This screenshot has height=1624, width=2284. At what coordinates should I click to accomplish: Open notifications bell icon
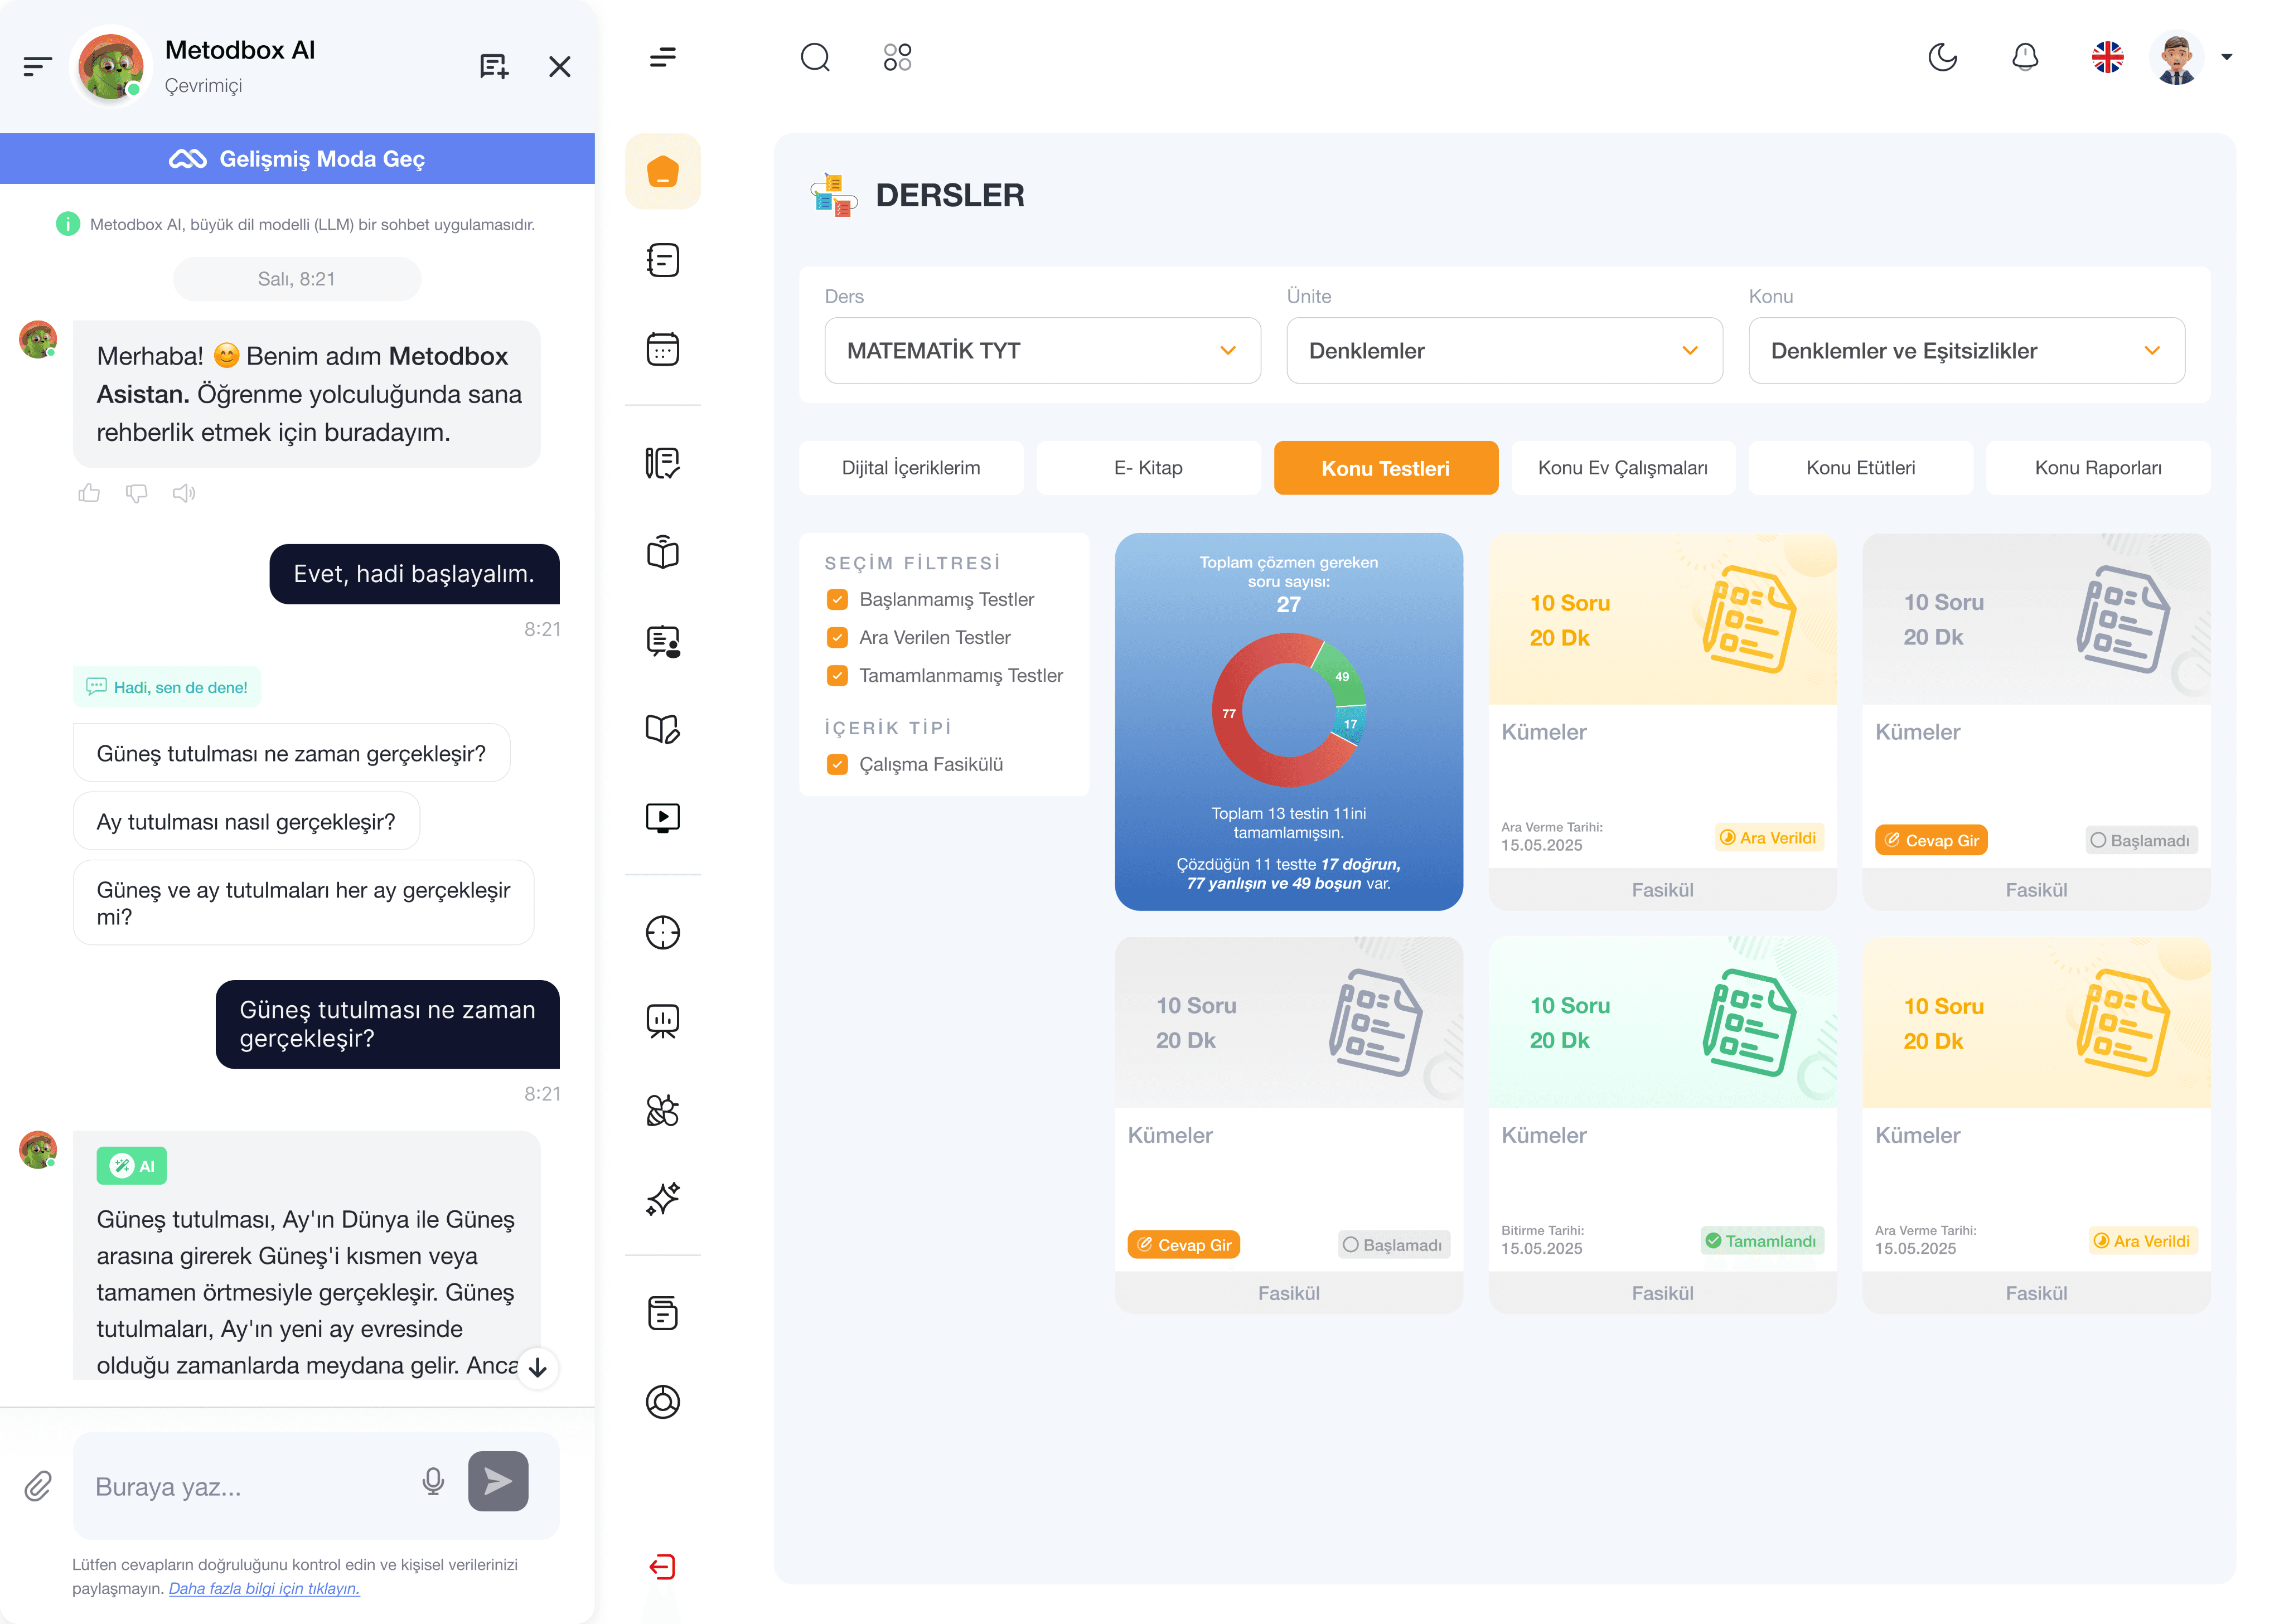[x=2024, y=57]
